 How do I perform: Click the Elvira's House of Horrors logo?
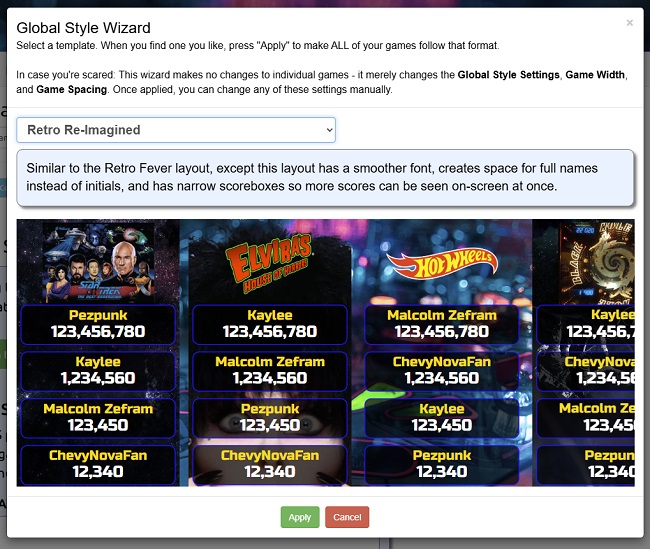[x=269, y=263]
